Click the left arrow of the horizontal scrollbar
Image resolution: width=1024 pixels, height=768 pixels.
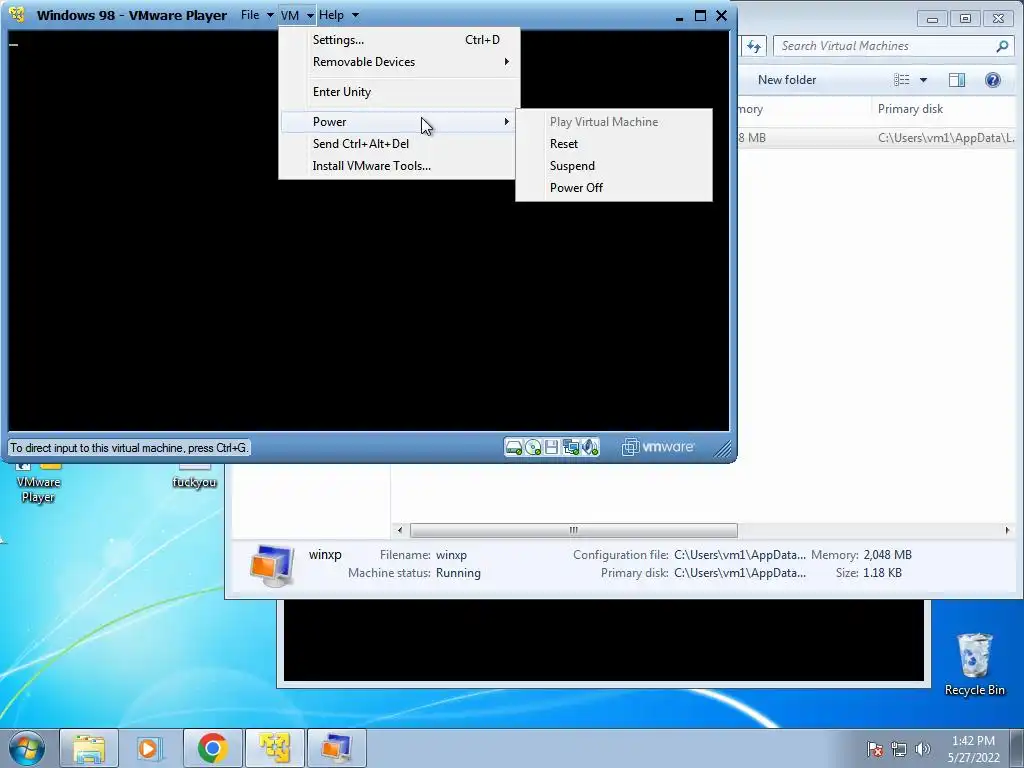(400, 530)
